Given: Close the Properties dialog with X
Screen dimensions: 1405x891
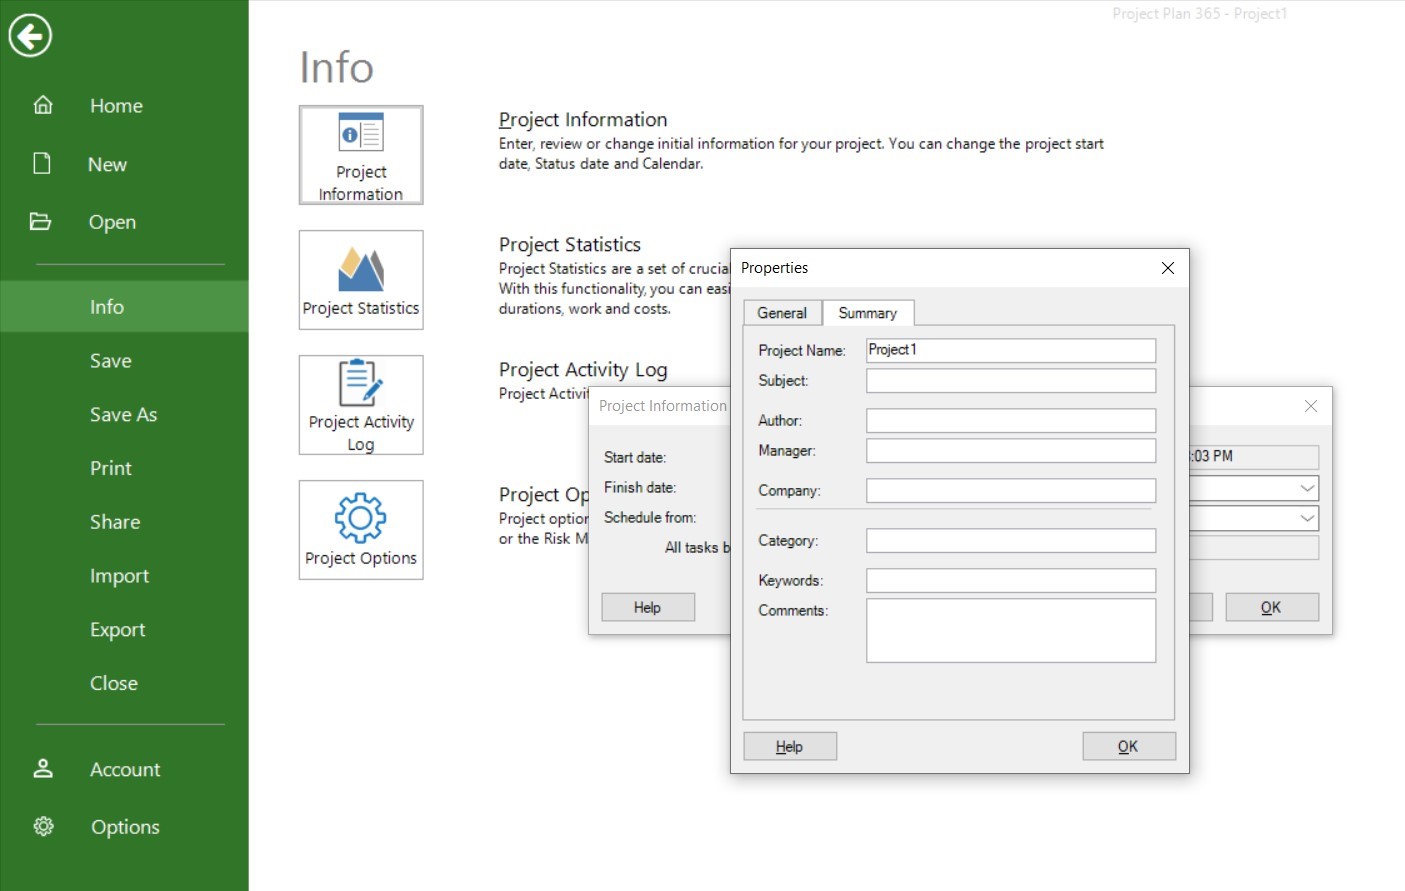Looking at the screenshot, I should coord(1167,268).
